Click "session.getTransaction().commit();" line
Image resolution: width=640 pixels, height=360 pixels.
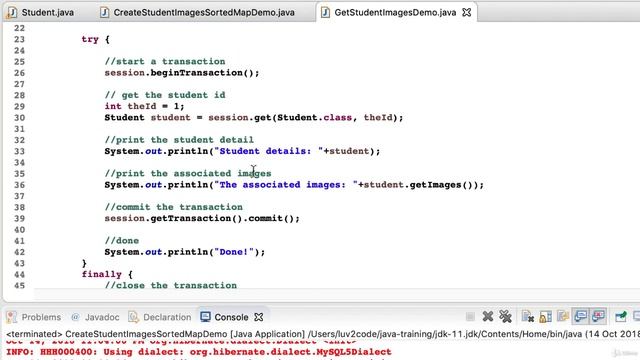pos(202,218)
